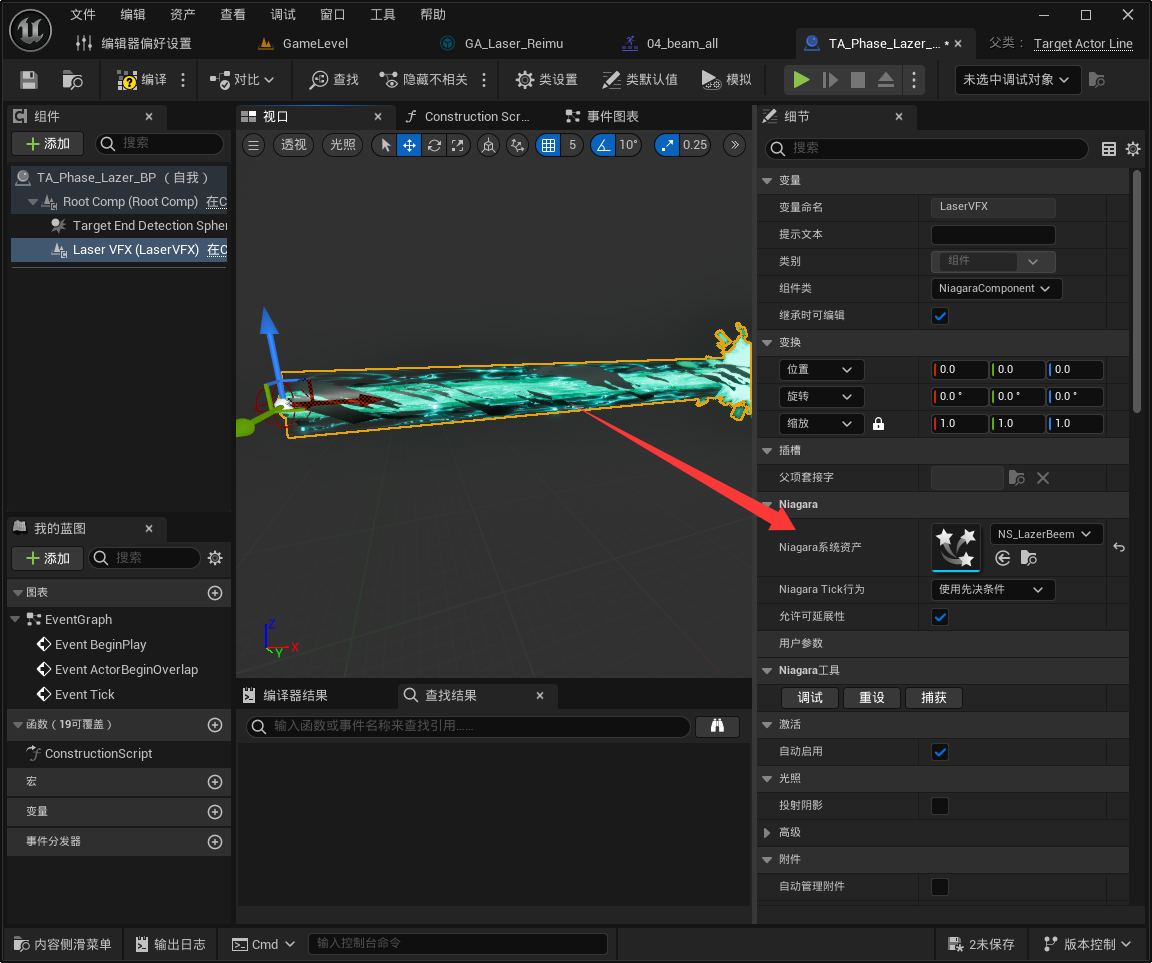The width and height of the screenshot is (1152, 963).
Task: Toggle surface snapping icon
Action: (x=518, y=145)
